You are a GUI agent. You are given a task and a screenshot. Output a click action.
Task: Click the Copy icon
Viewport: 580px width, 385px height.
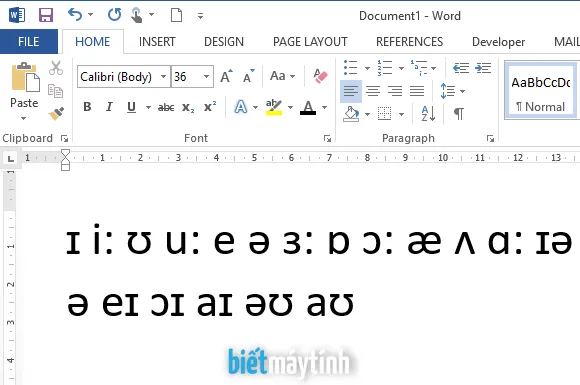coord(55,91)
